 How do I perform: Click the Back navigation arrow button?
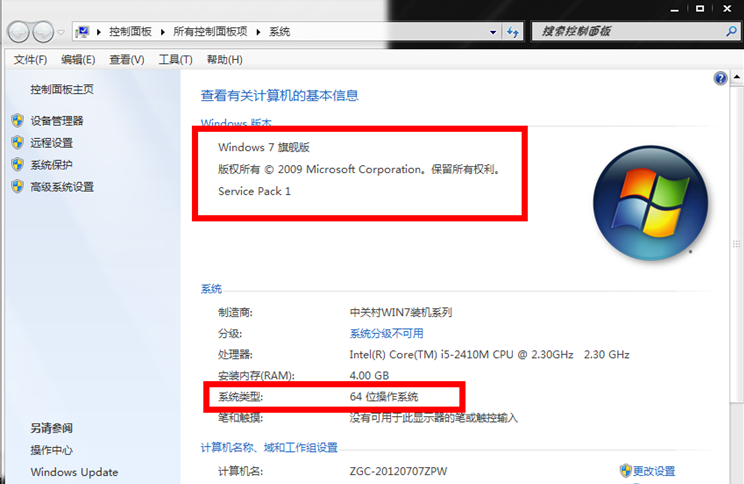[19, 33]
